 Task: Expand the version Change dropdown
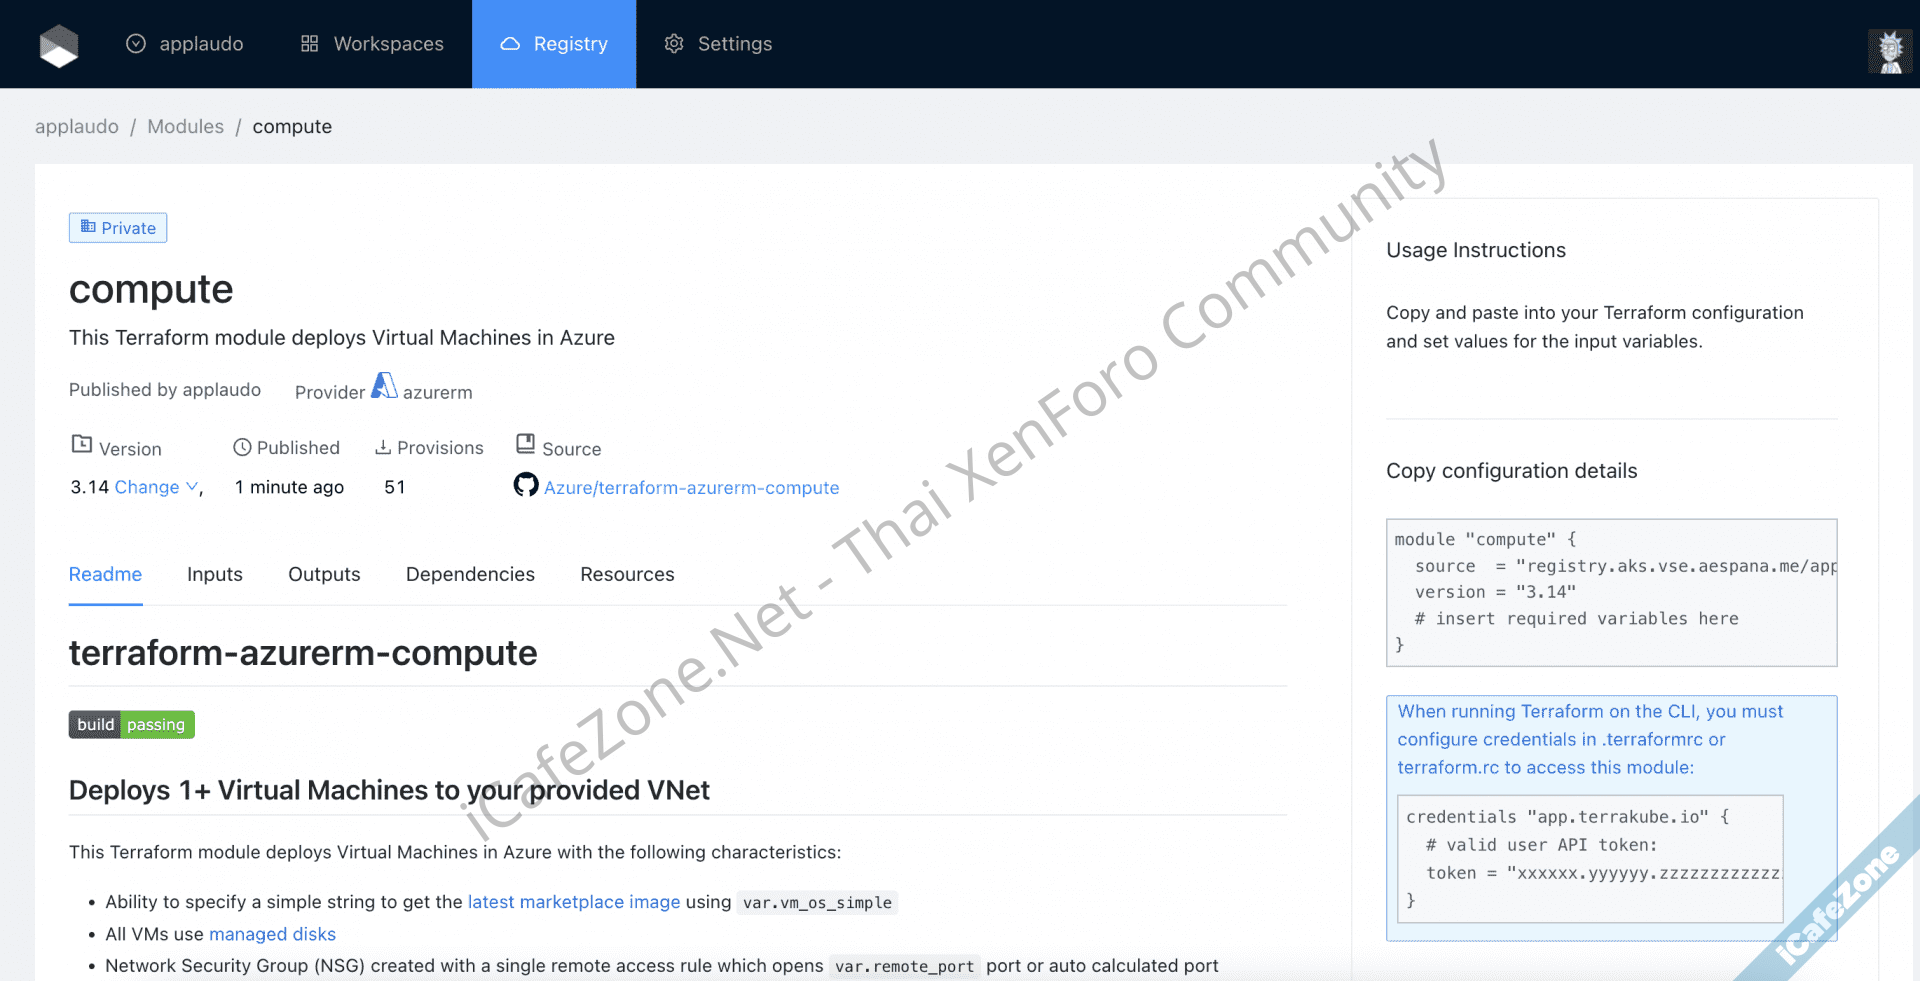pyautogui.click(x=156, y=487)
